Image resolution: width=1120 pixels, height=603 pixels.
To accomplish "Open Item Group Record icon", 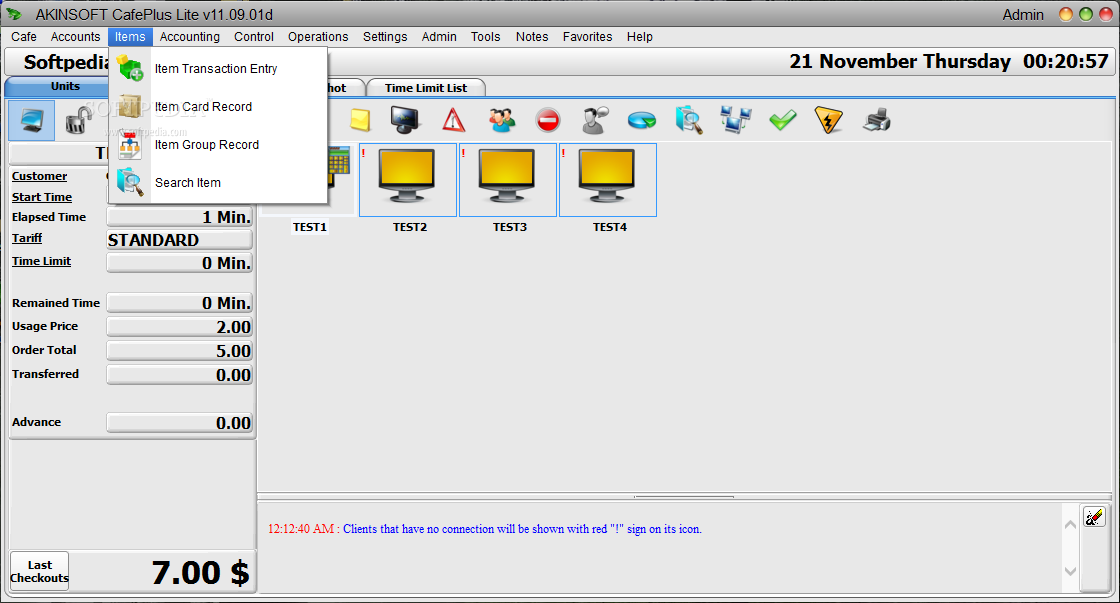I will tap(130, 144).
